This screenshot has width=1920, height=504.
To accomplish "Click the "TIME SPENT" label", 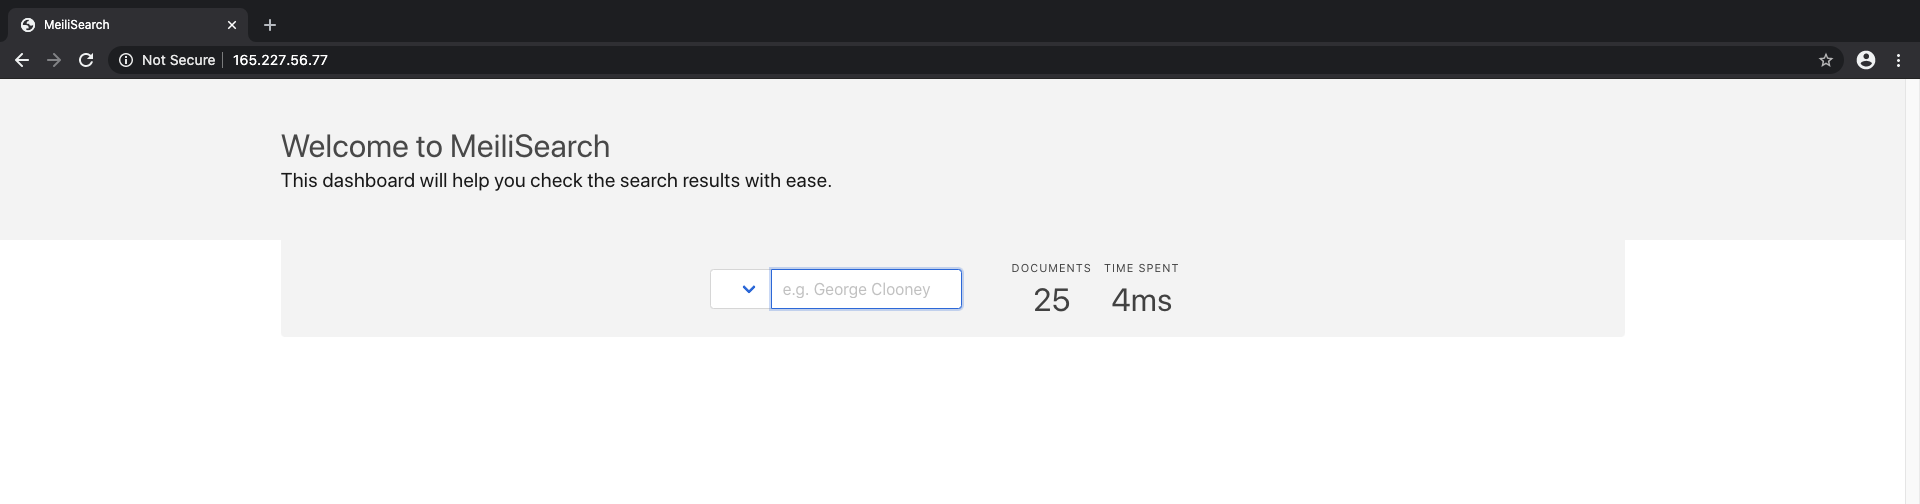I will coord(1141,268).
